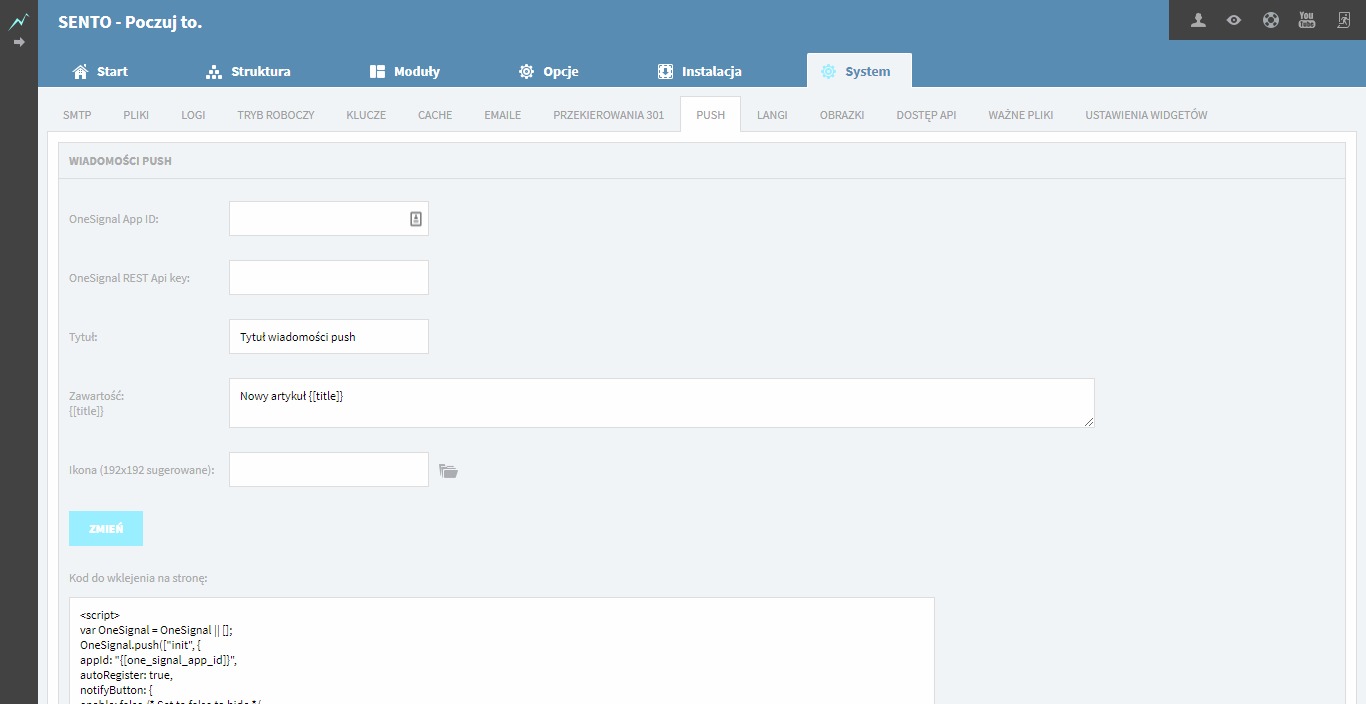Click the SENTO - Poczuj to. title
Screen dimensions: 1366x704
(x=130, y=21)
